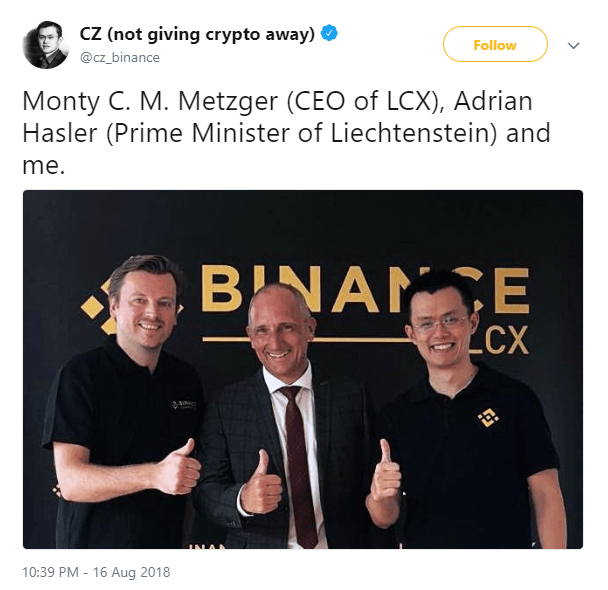Open the "CZ (not giving crypto away)" profile name

(x=197, y=34)
